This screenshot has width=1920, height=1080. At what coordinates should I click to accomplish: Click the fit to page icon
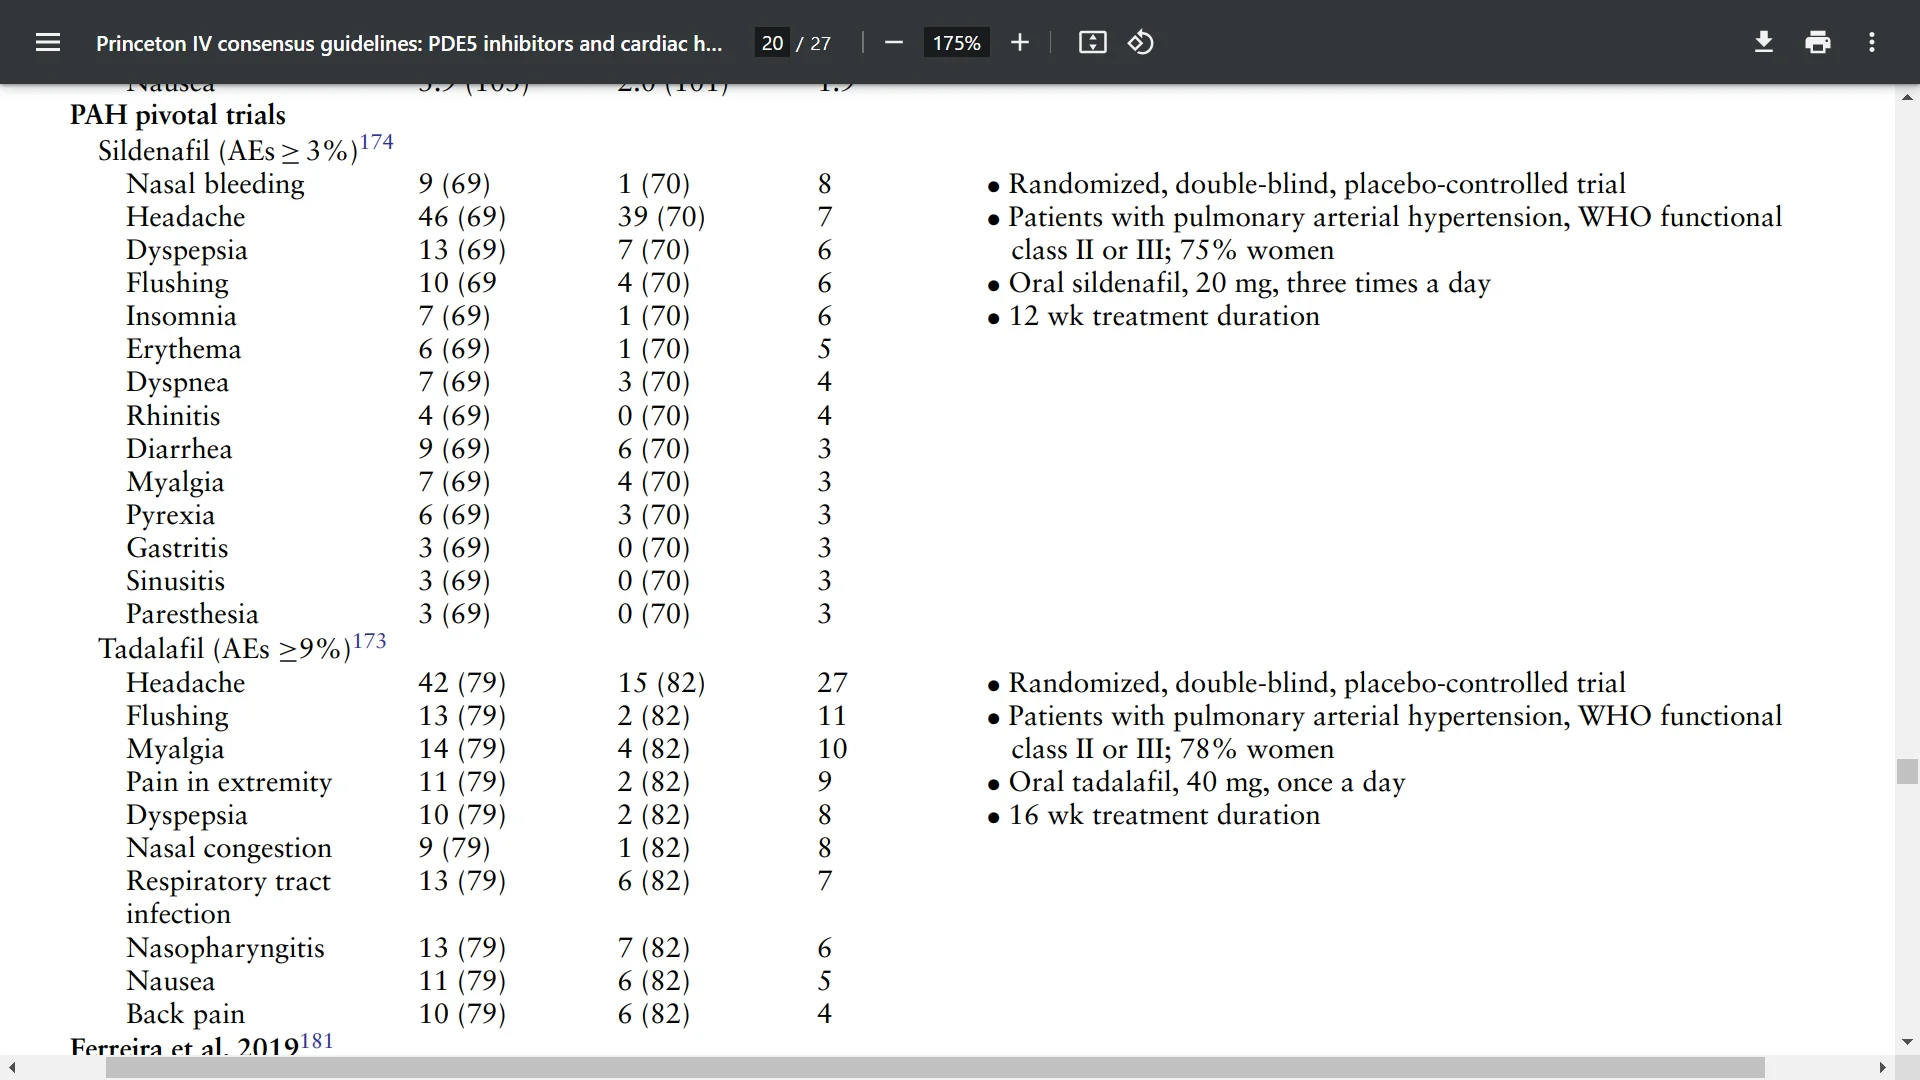1092,42
